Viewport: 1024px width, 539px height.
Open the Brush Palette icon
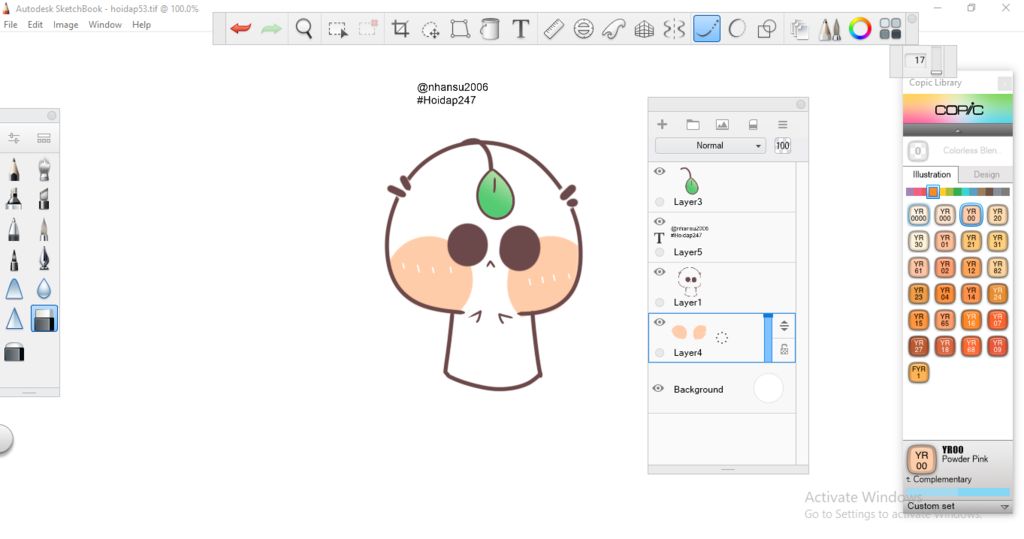tap(829, 29)
